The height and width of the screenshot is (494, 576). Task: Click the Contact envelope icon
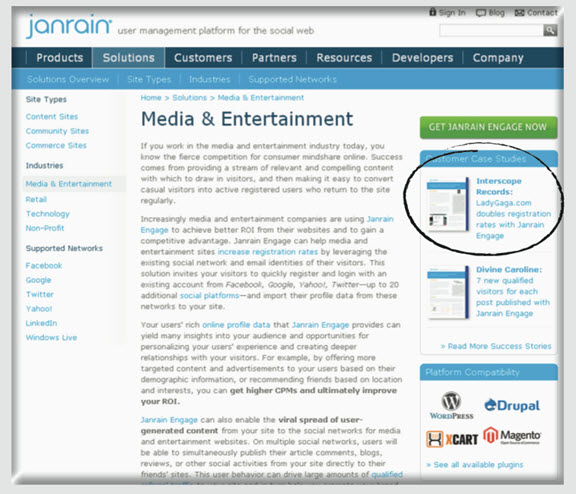pos(519,13)
